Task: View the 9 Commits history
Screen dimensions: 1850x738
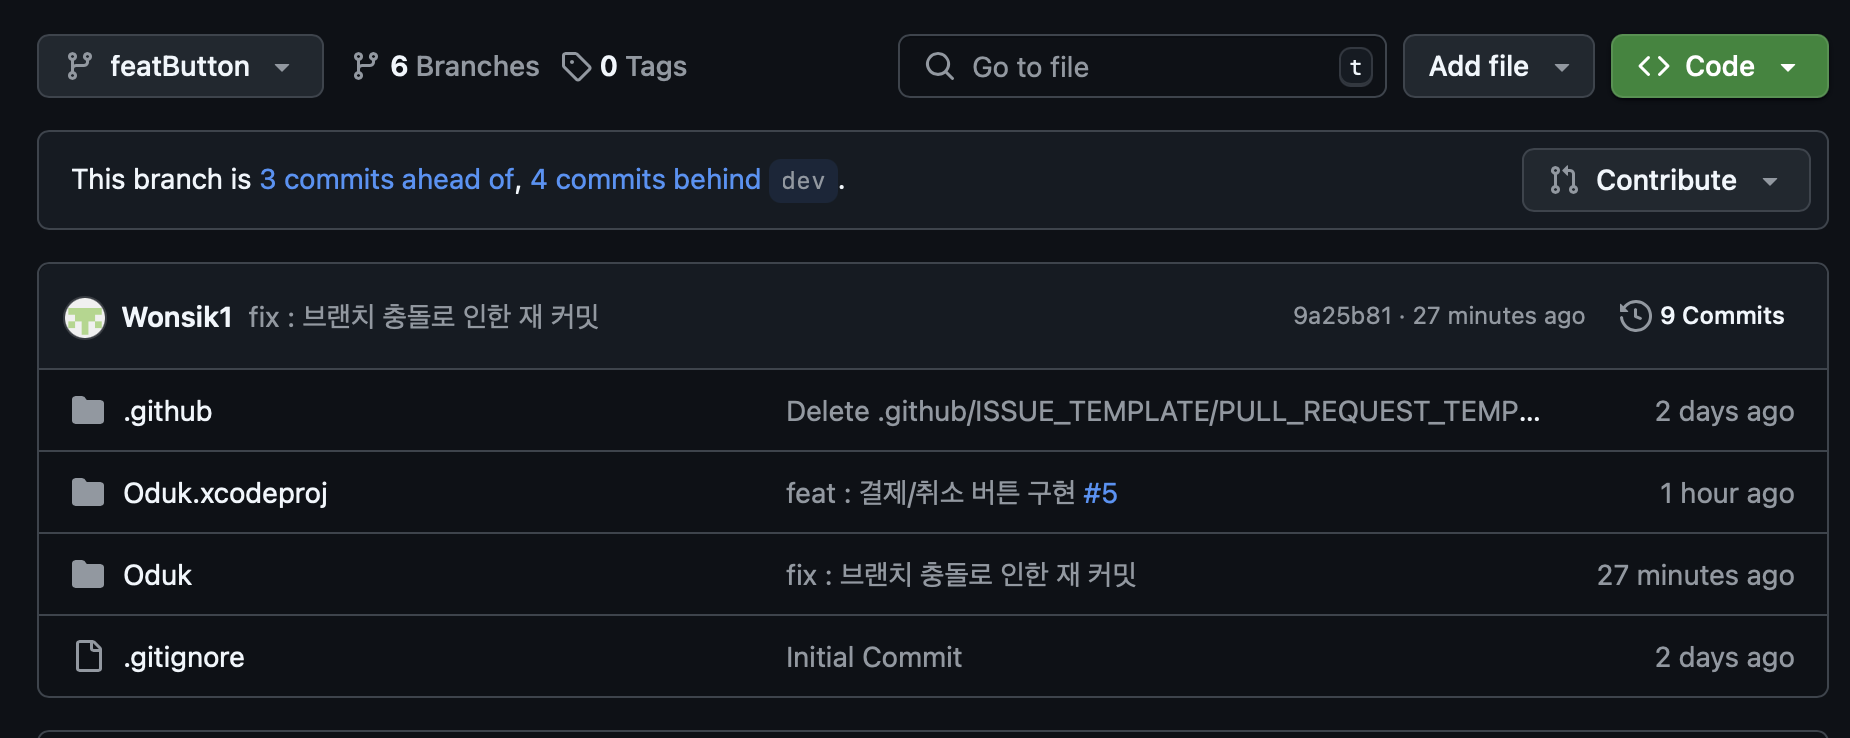Action: pos(1721,316)
